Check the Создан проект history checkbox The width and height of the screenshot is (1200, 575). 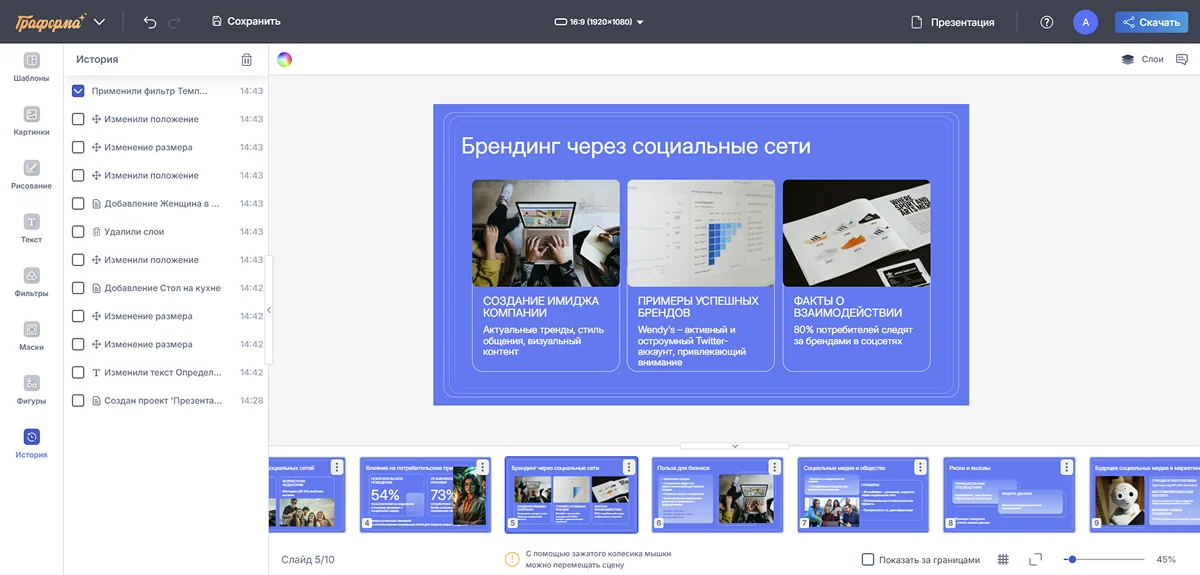click(78, 400)
